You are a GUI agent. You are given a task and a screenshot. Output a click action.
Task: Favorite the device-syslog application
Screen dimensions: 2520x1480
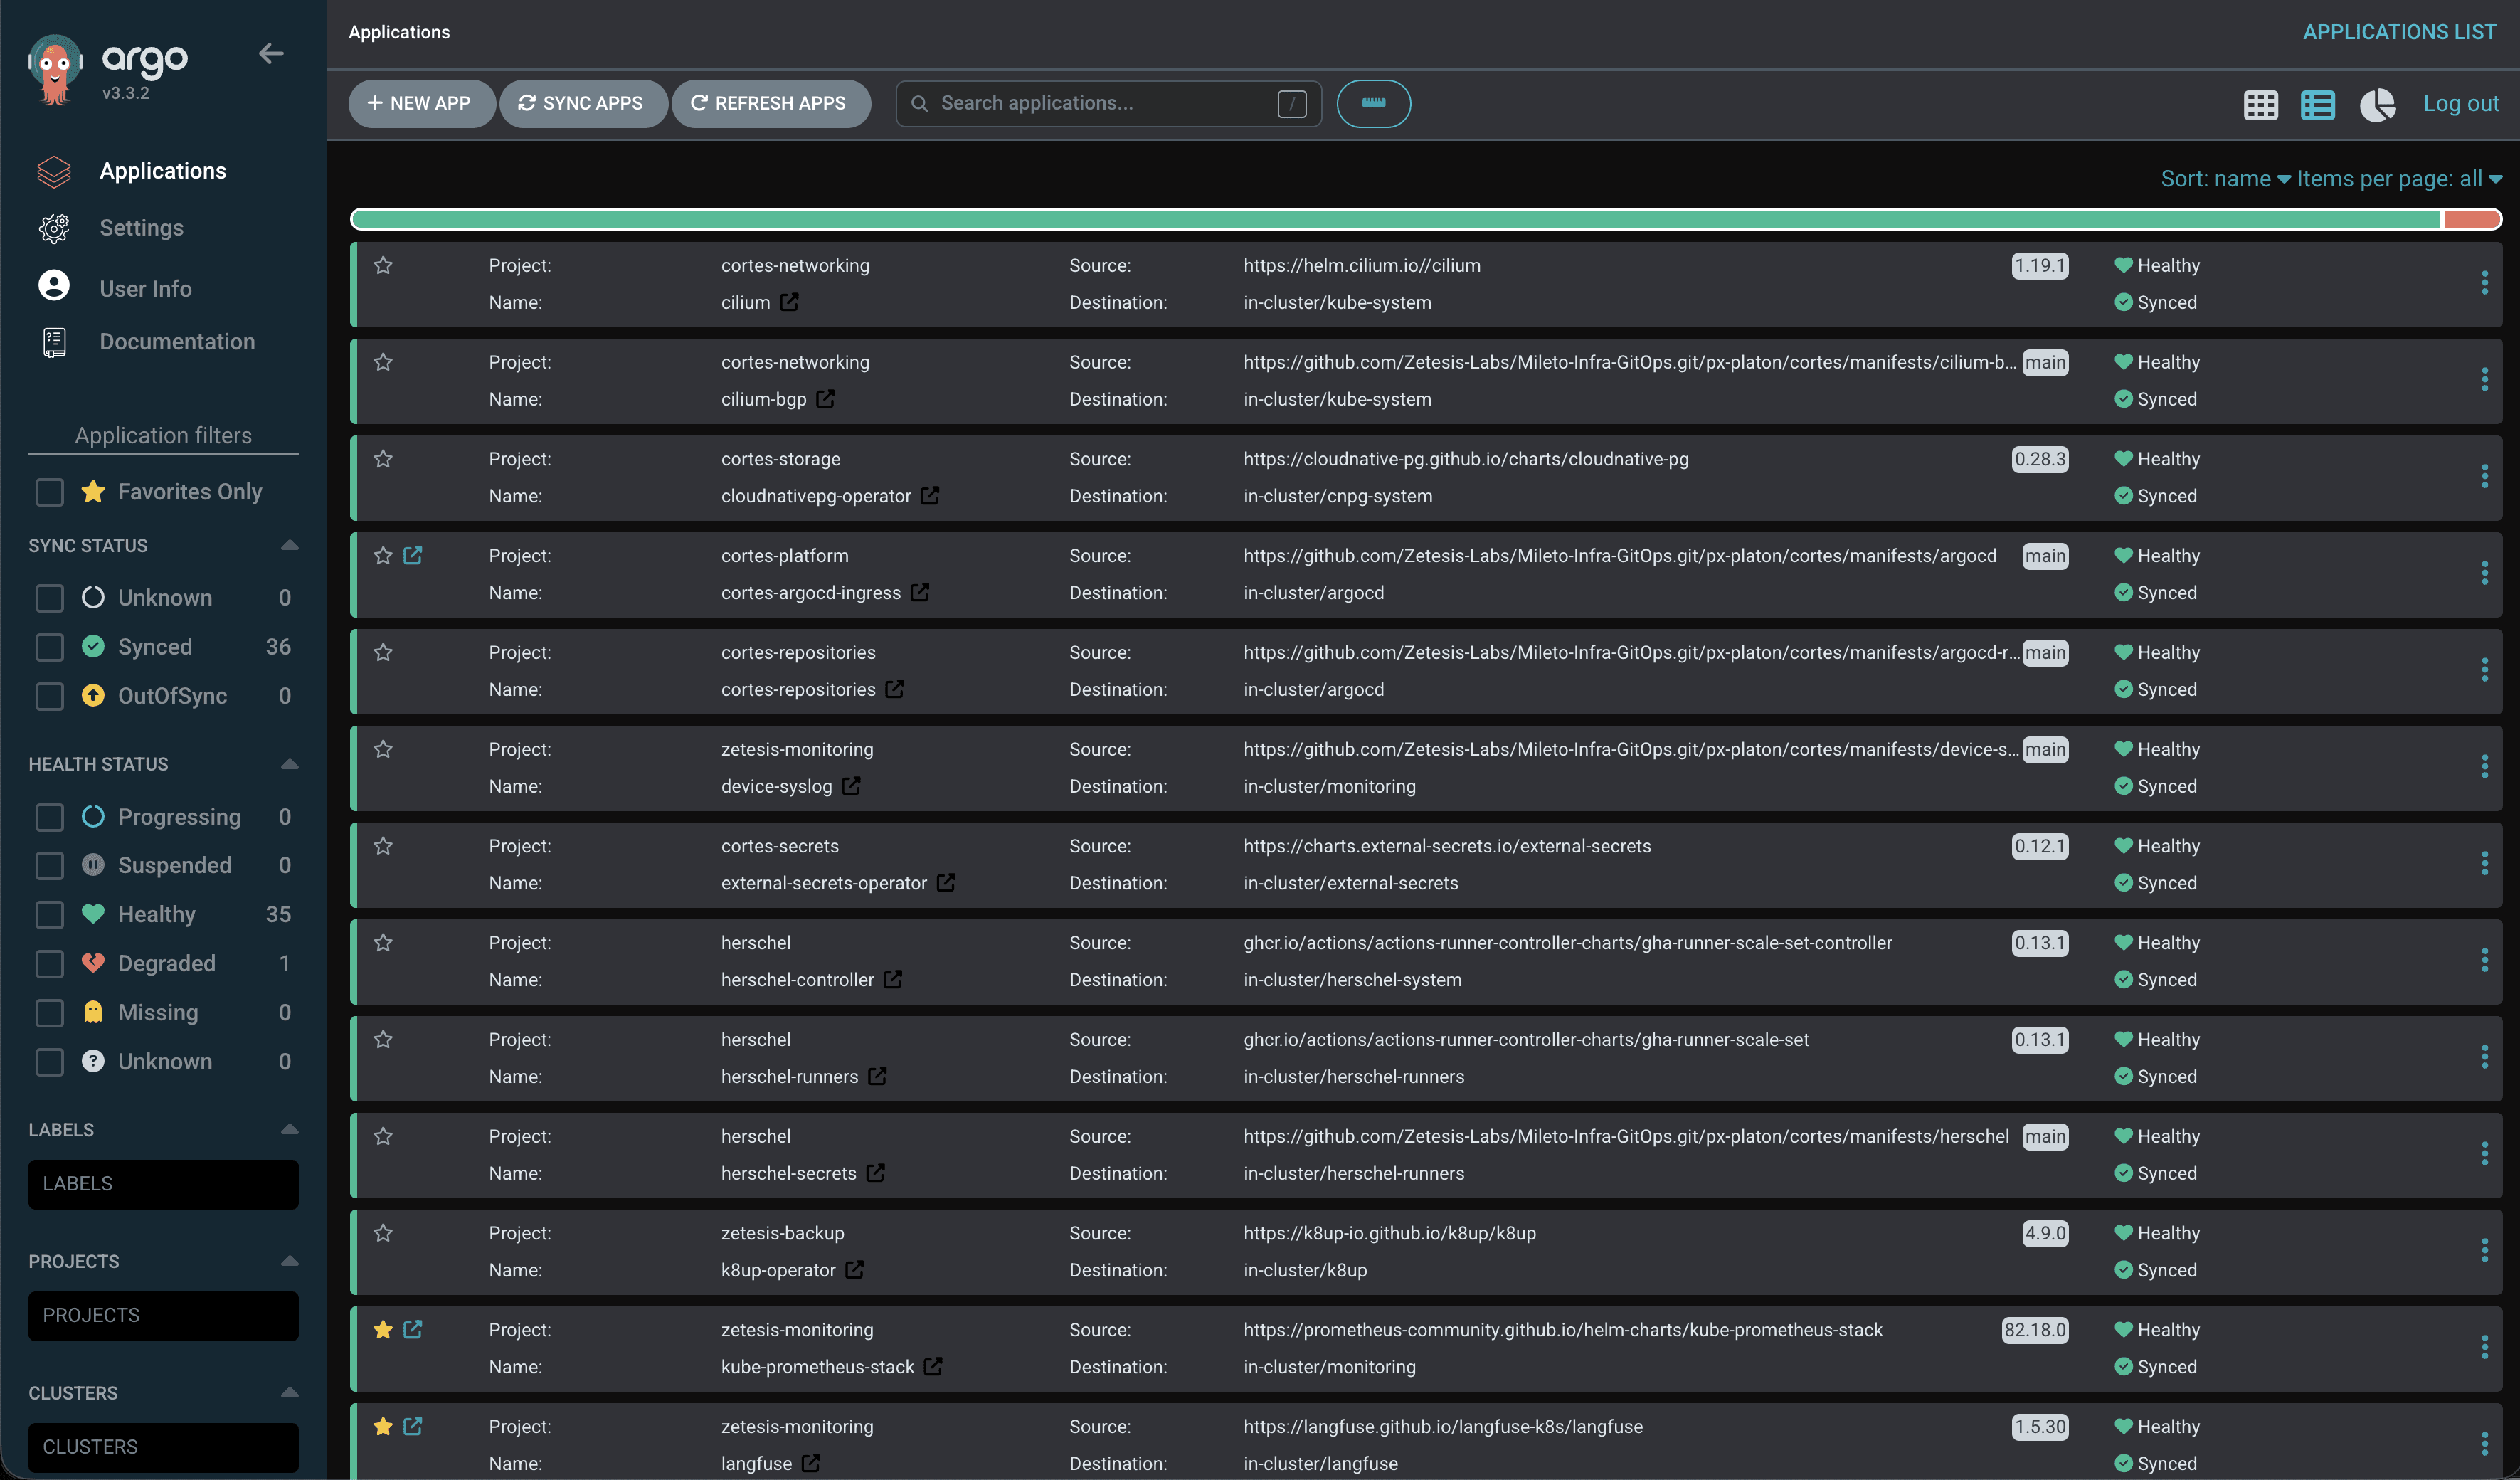click(x=383, y=749)
